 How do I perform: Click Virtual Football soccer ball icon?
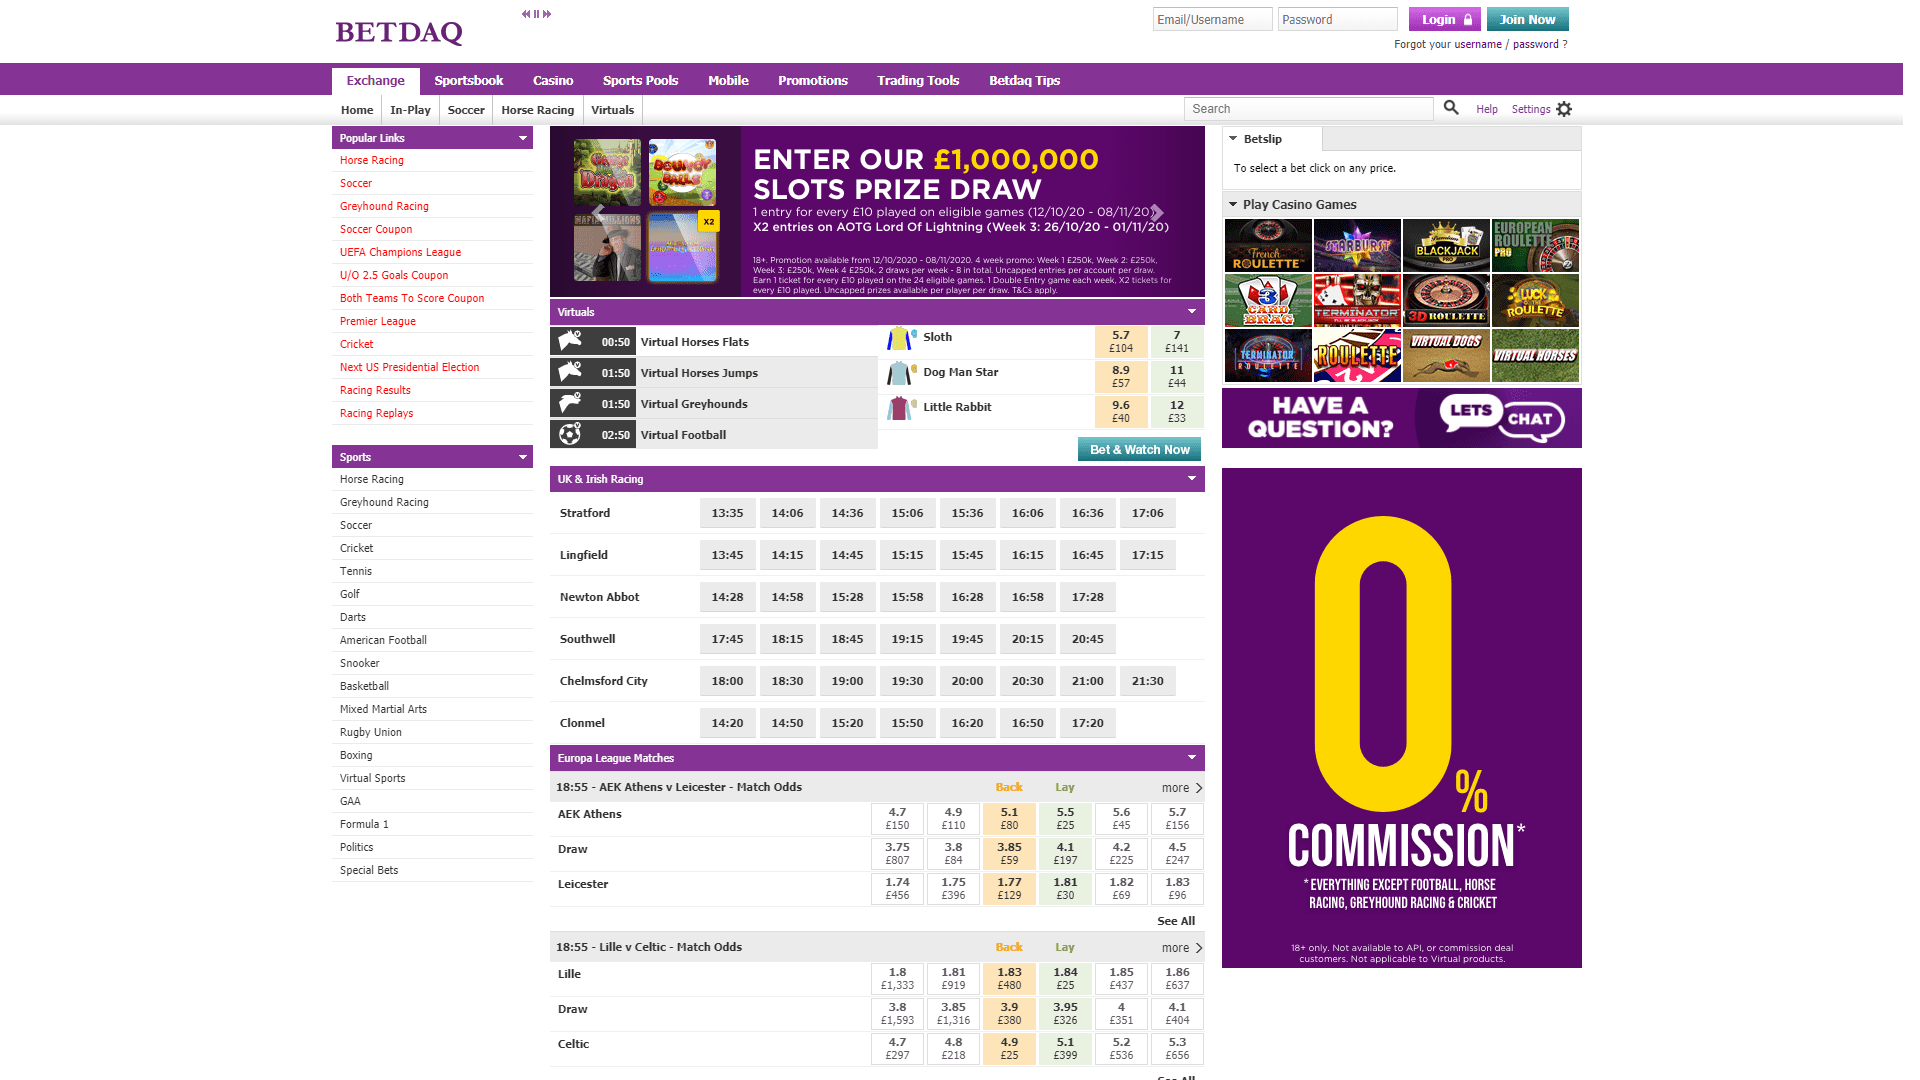pos(570,435)
